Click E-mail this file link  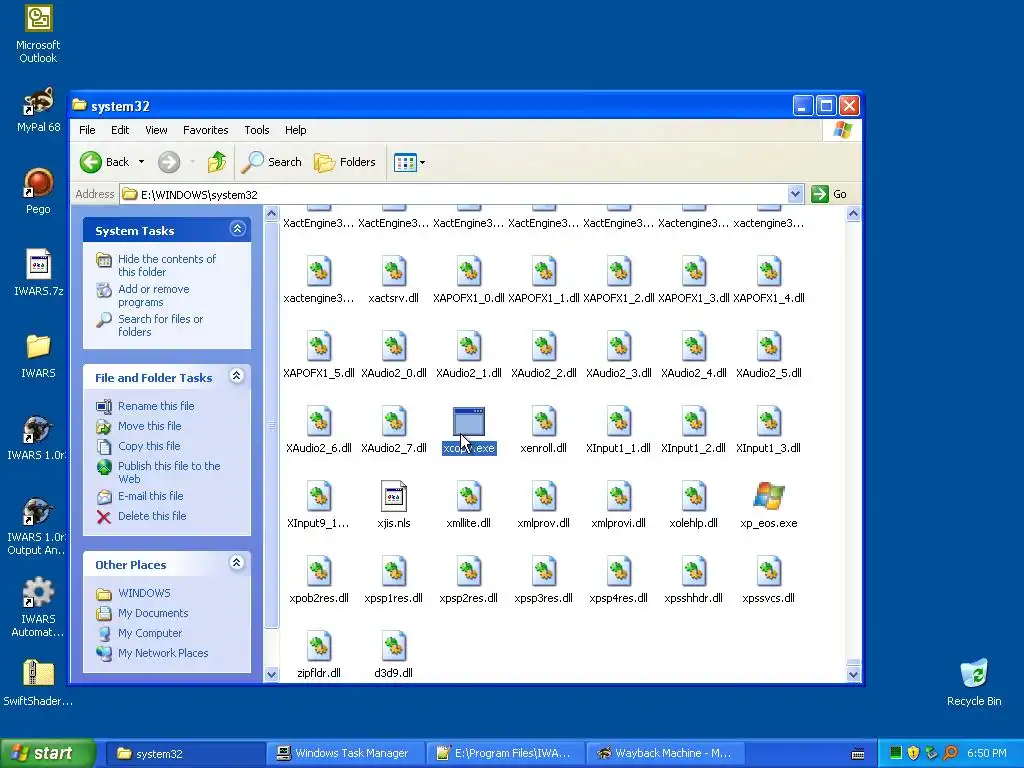pos(150,496)
